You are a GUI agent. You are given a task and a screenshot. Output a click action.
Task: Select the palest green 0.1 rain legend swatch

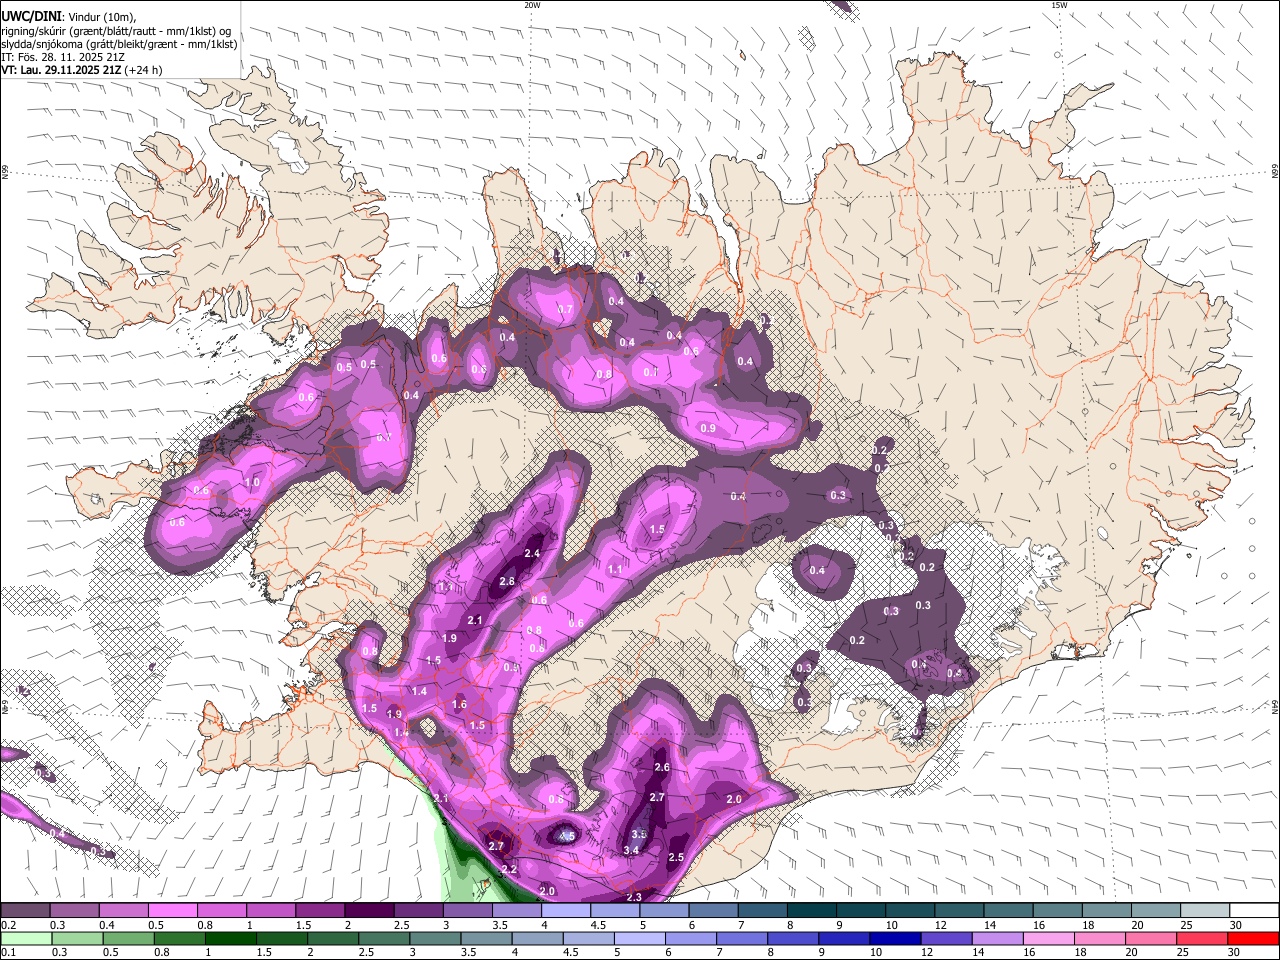(x=25, y=939)
